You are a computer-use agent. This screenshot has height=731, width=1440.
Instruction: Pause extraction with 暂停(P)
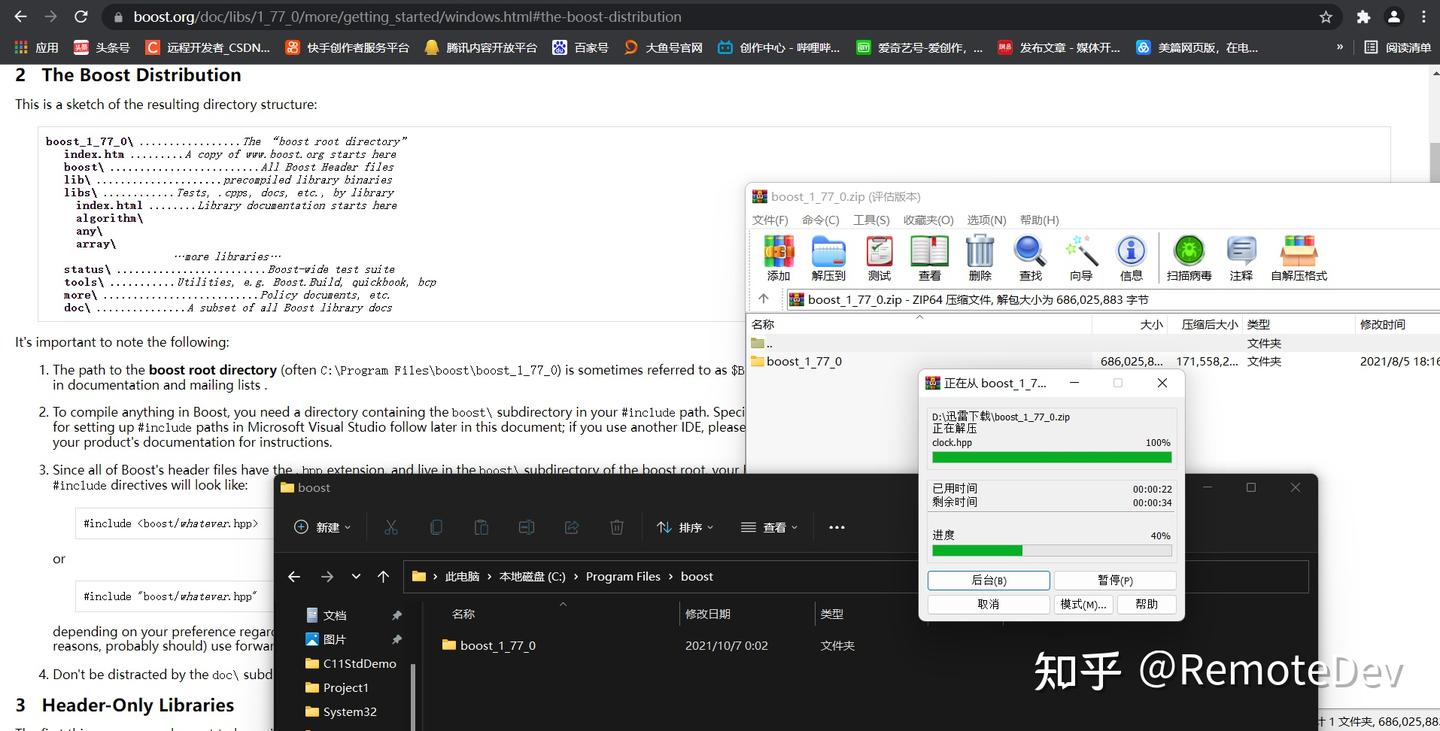tap(1113, 580)
